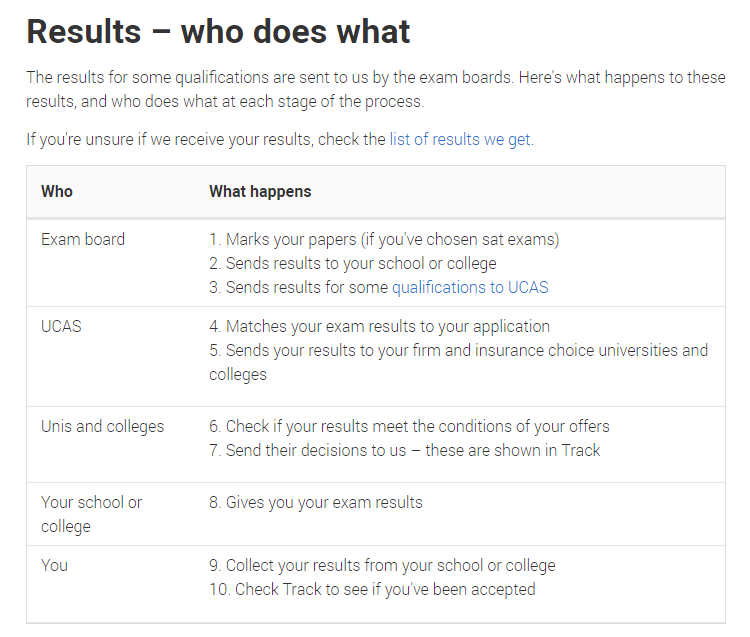This screenshot has width=750, height=637.
Task: Click the 'Unis and colleges' row label
Action: coord(102,427)
